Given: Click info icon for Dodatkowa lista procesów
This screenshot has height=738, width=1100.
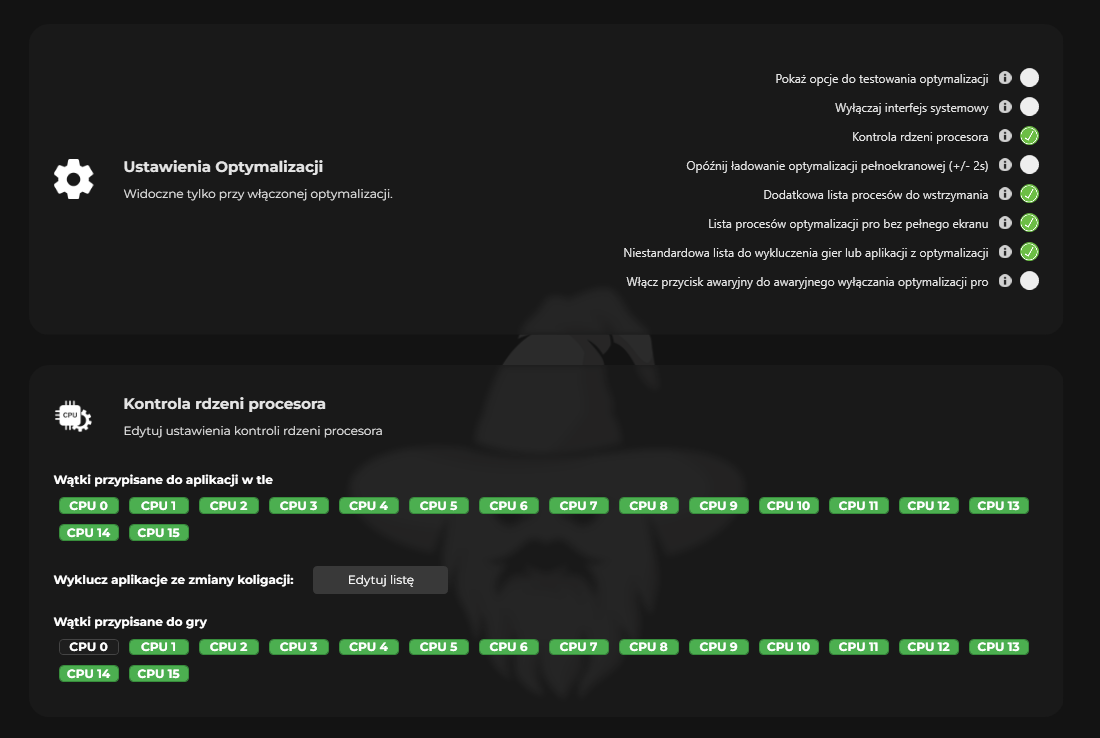Looking at the screenshot, I should pos(1005,194).
